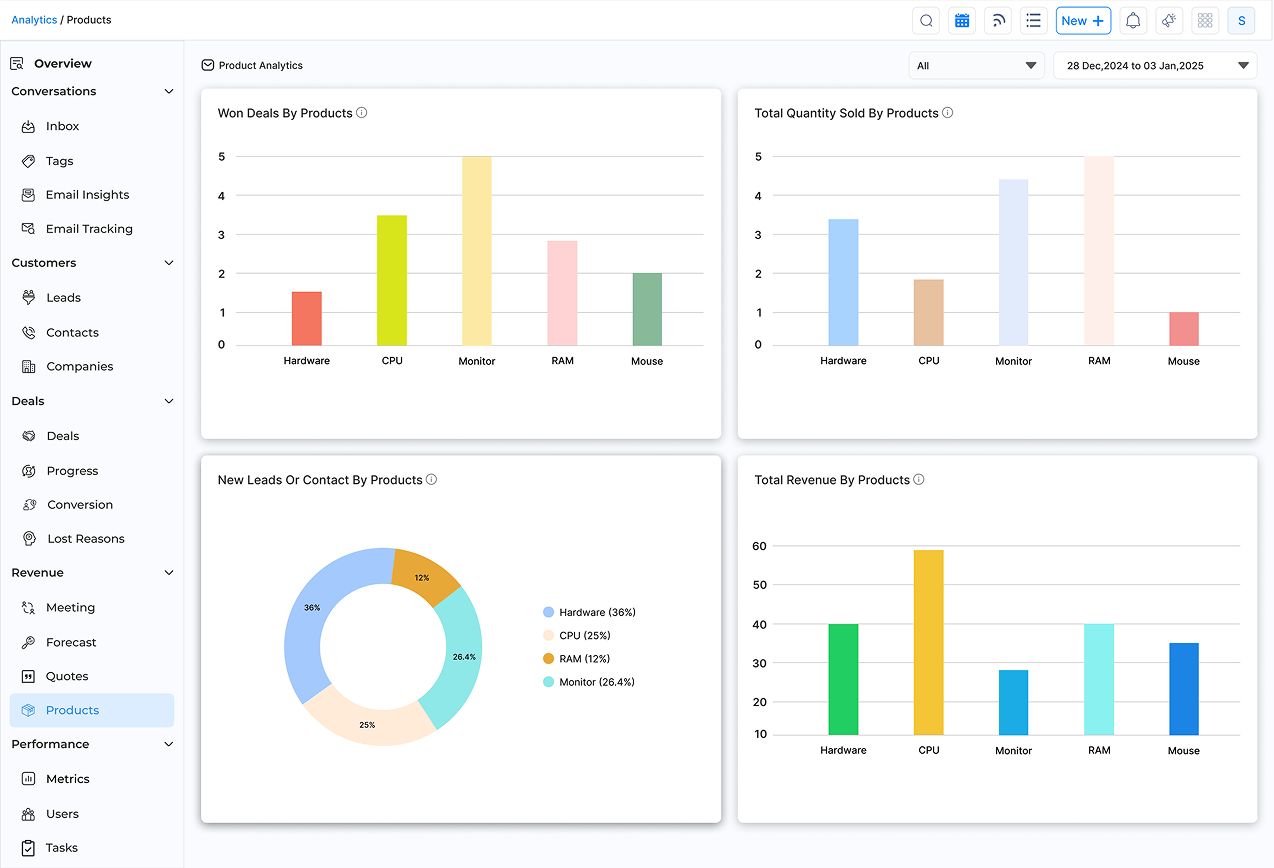Image resolution: width=1274 pixels, height=868 pixels.
Task: Open the All filter dropdown
Action: point(976,65)
